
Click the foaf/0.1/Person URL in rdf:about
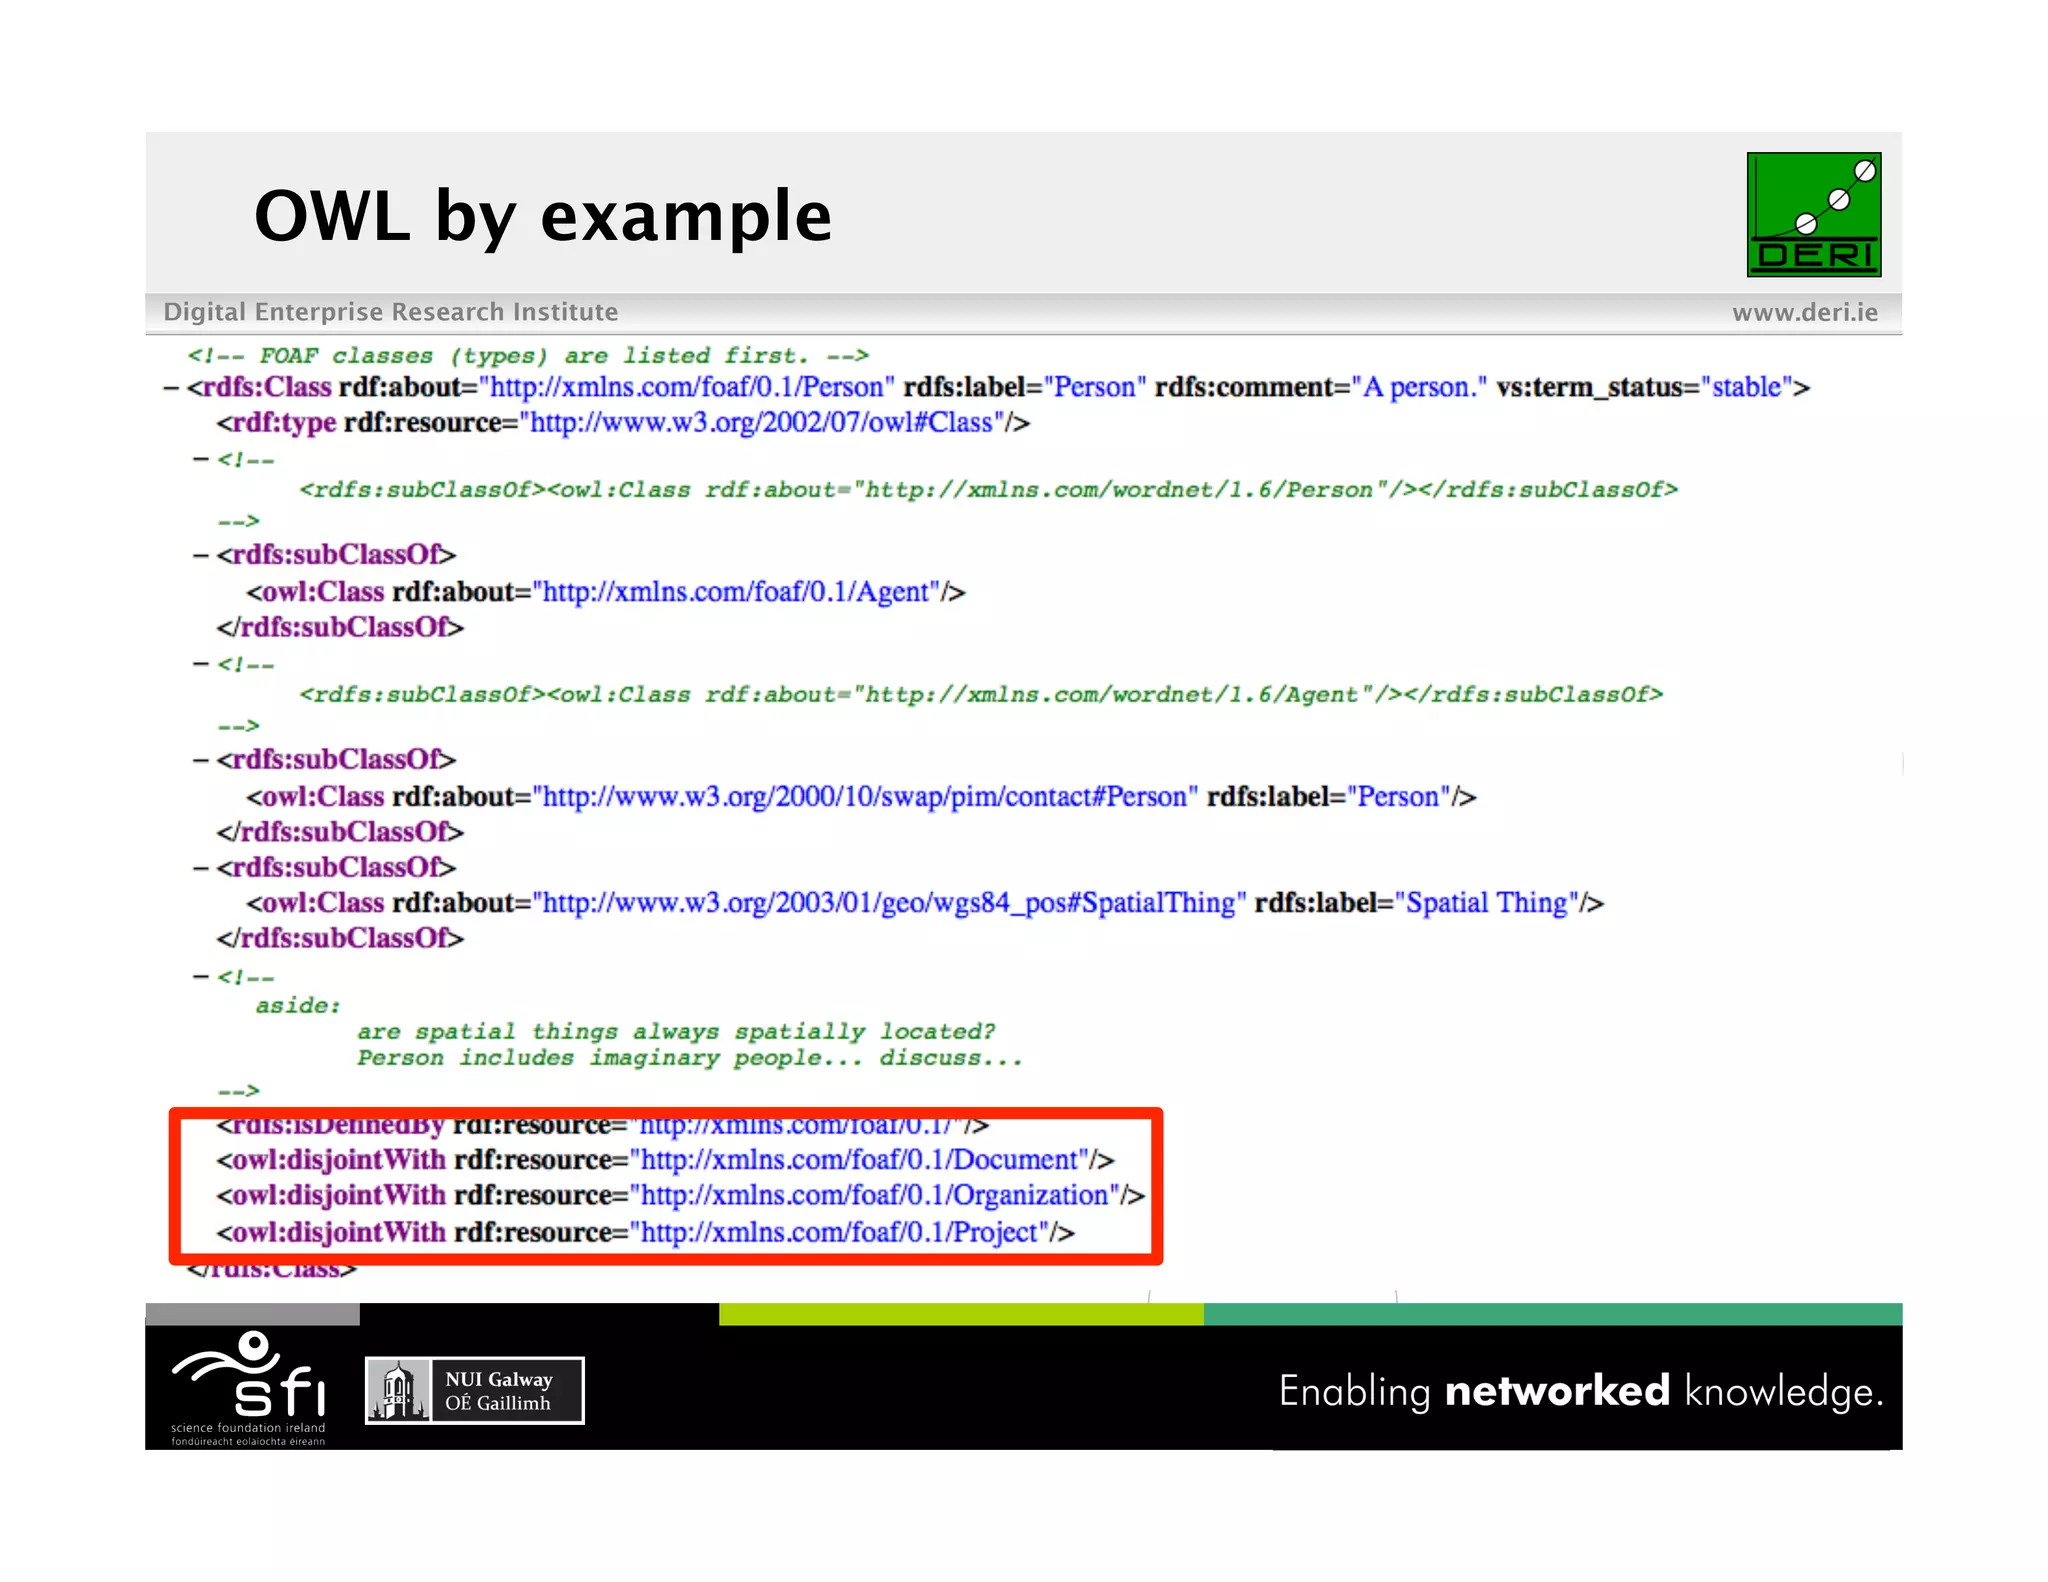pyautogui.click(x=686, y=387)
